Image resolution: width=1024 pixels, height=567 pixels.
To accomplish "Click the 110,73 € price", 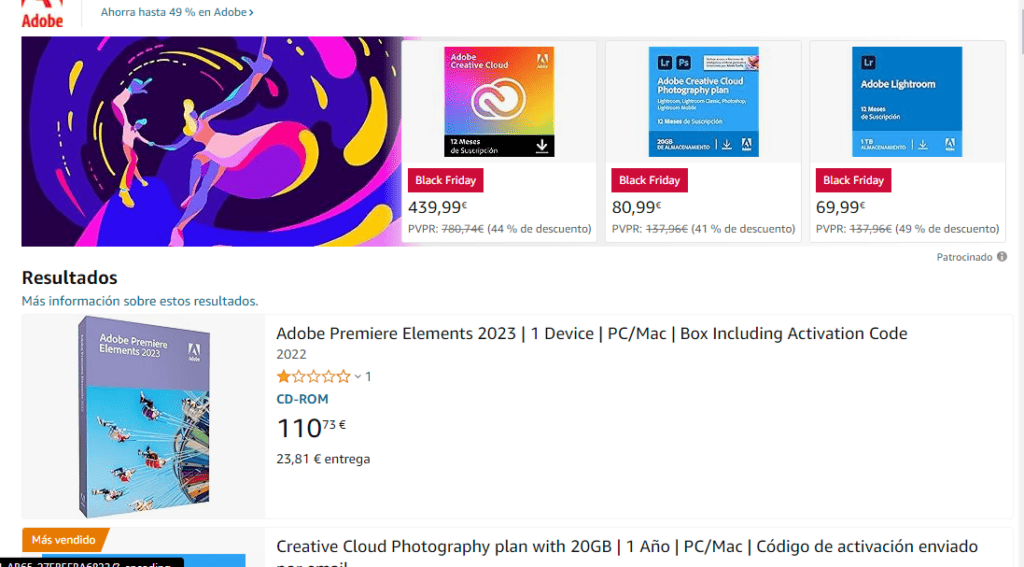I will click(x=311, y=429).
